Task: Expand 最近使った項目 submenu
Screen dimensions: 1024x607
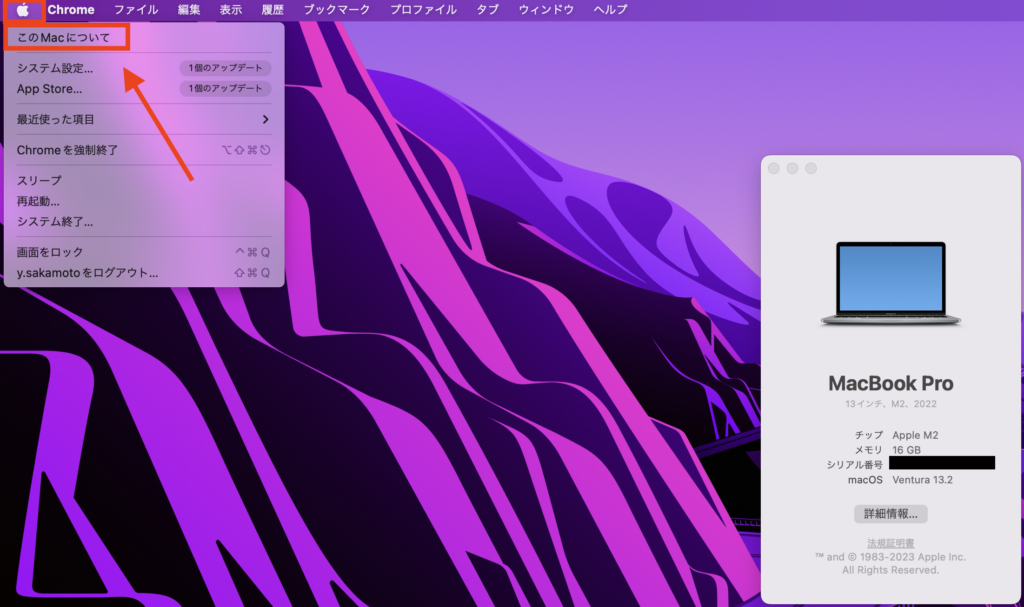Action: [144, 120]
